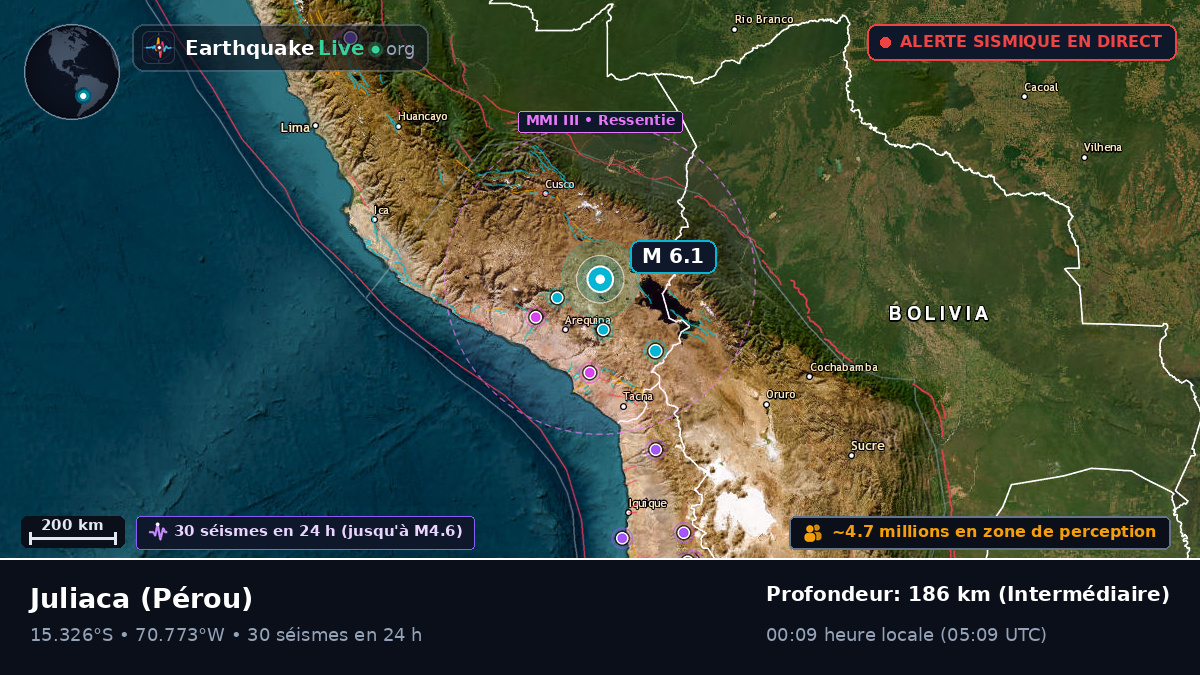Select the ALERTE SISMIQUE EN DIRECT badge
The width and height of the screenshot is (1200, 675).
[x=1022, y=42]
